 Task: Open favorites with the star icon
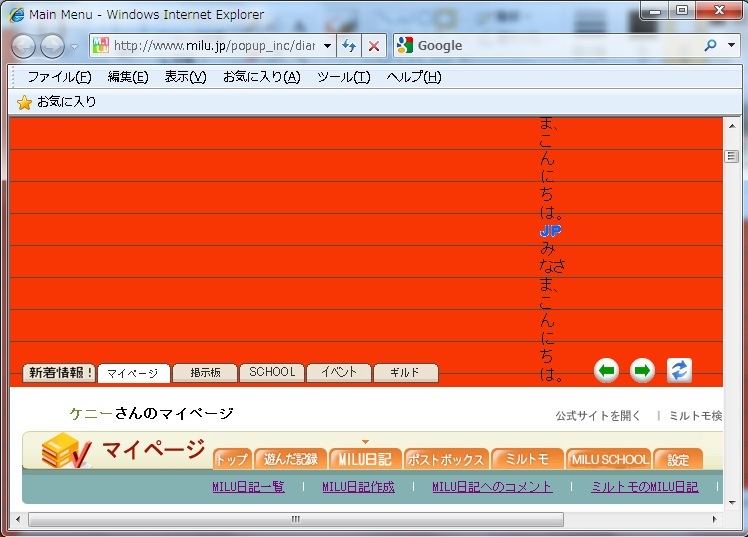click(x=24, y=102)
